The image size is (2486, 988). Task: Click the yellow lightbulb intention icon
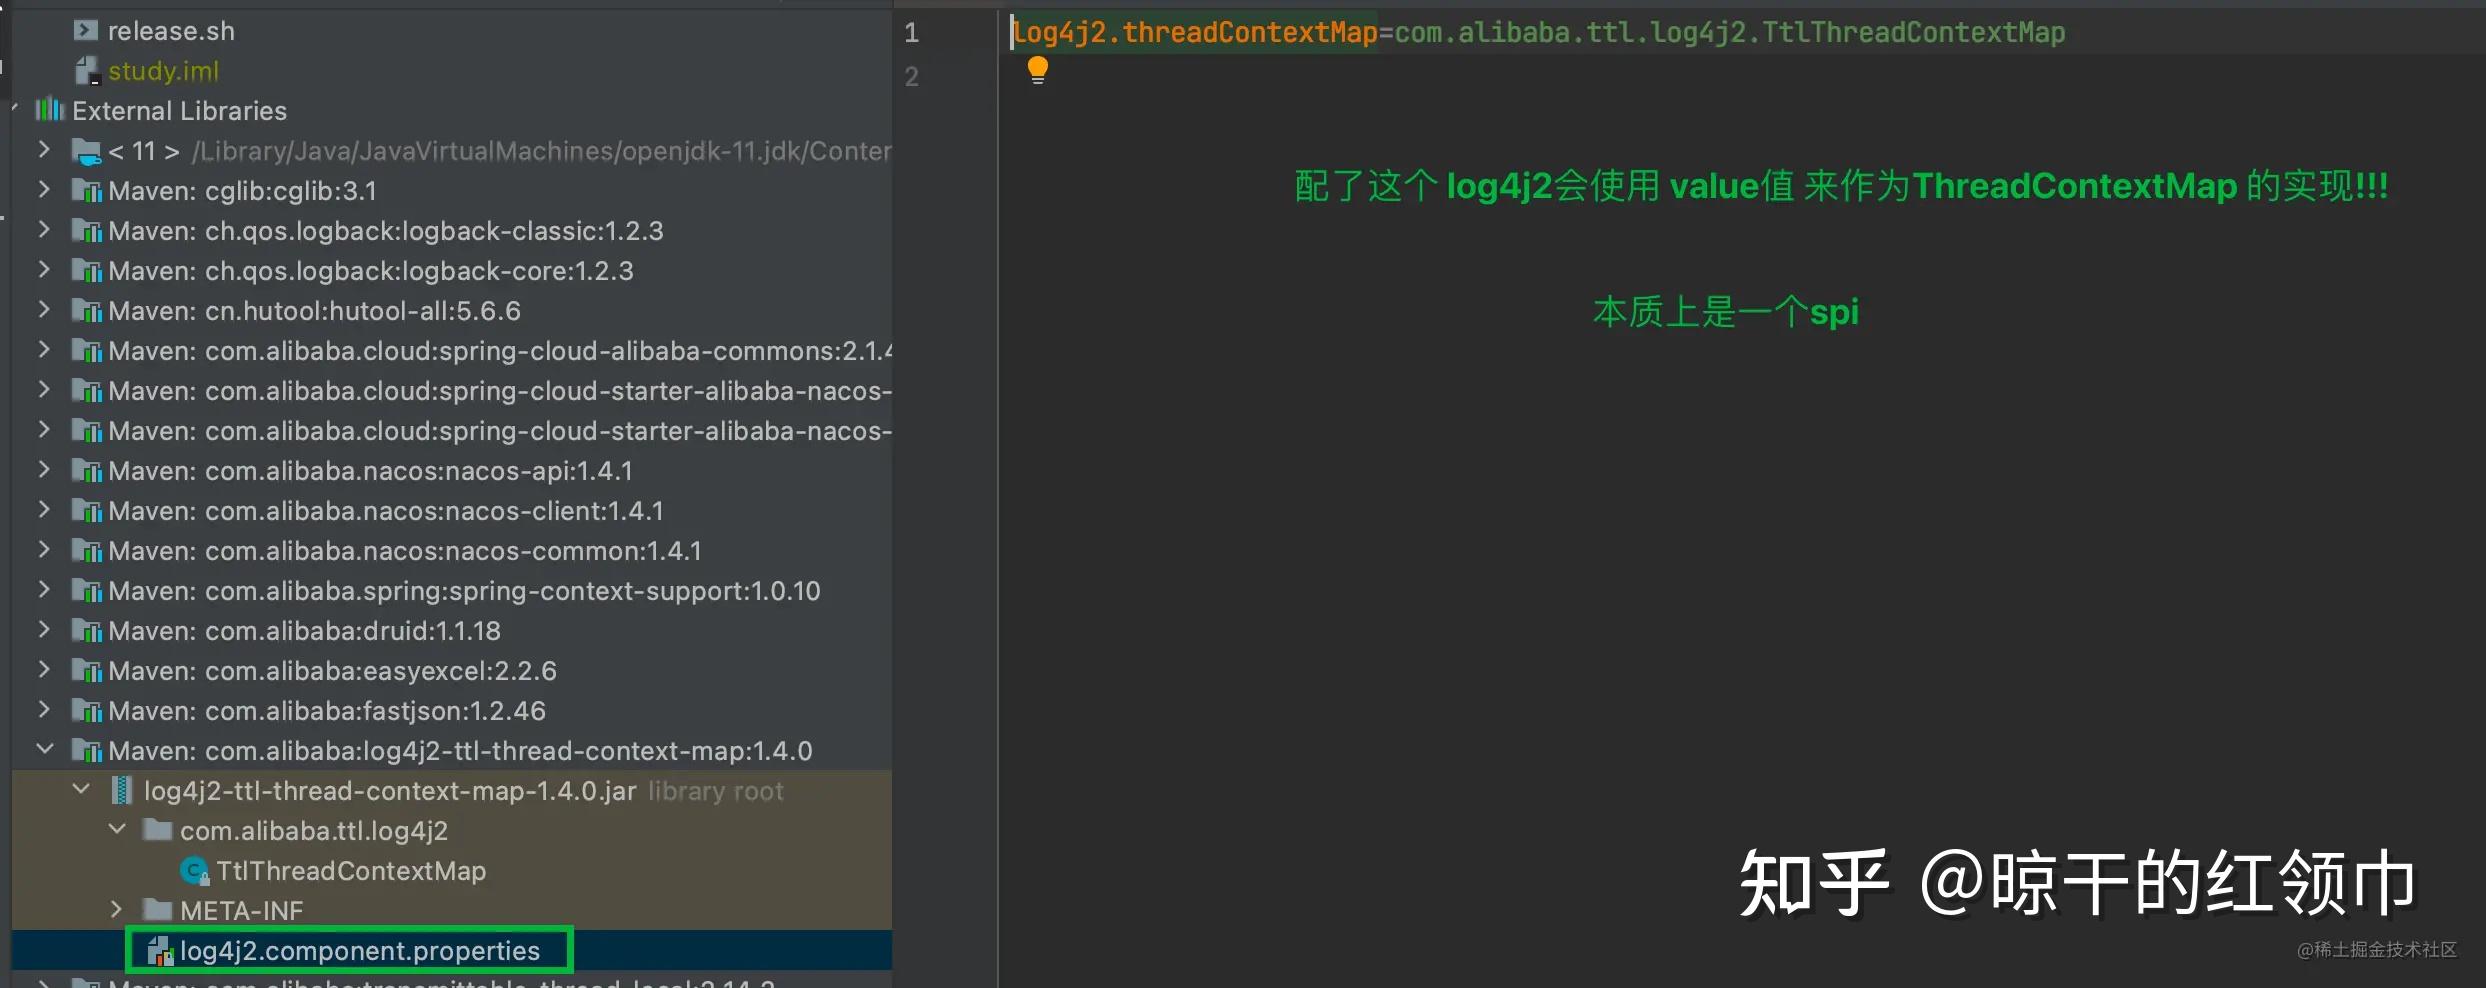(1037, 70)
